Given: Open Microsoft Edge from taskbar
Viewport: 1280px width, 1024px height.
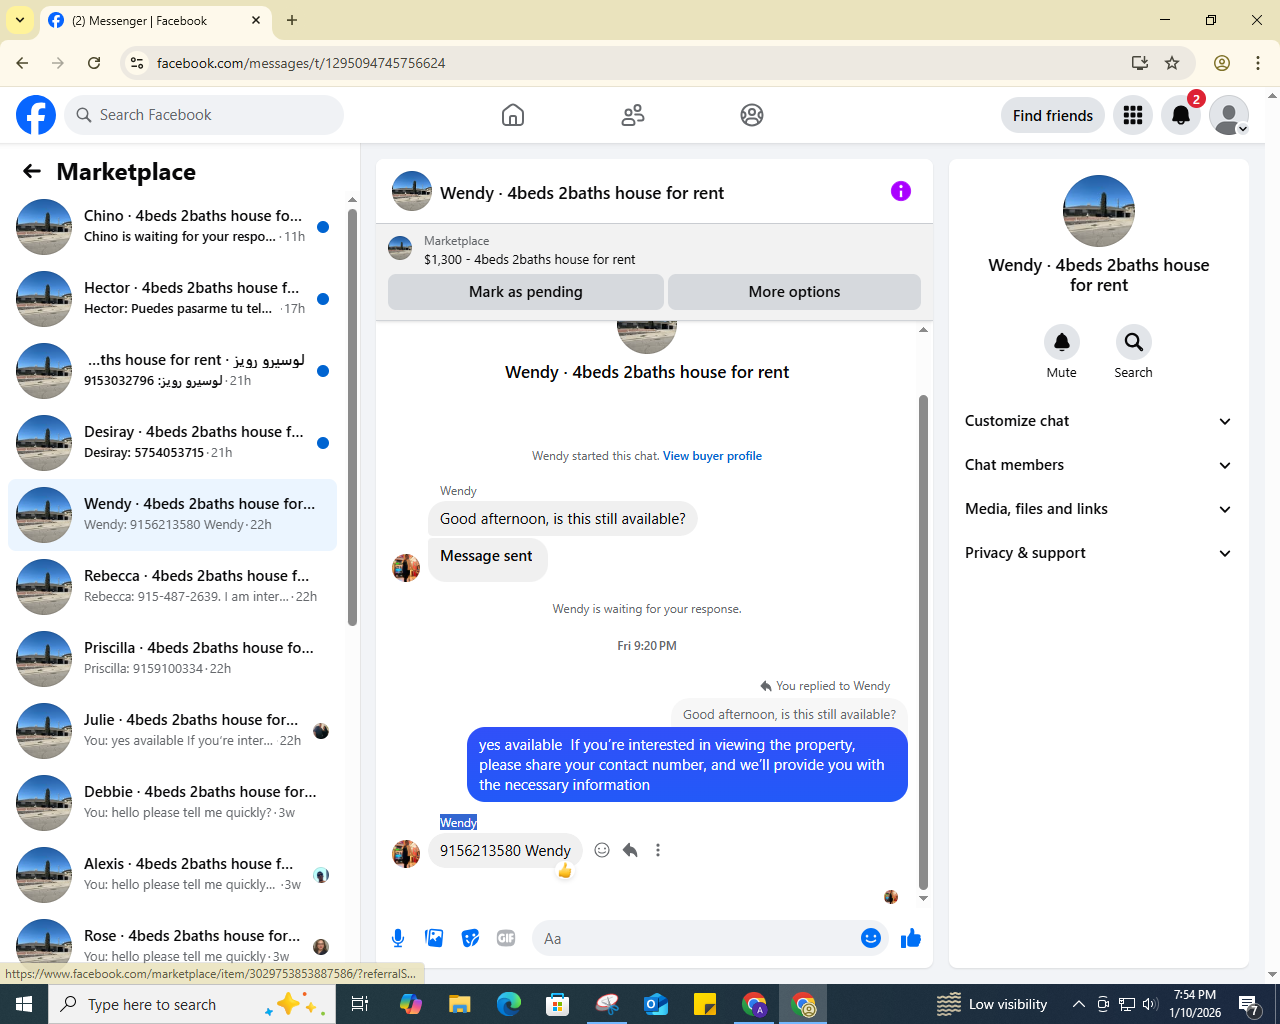Looking at the screenshot, I should [509, 1004].
